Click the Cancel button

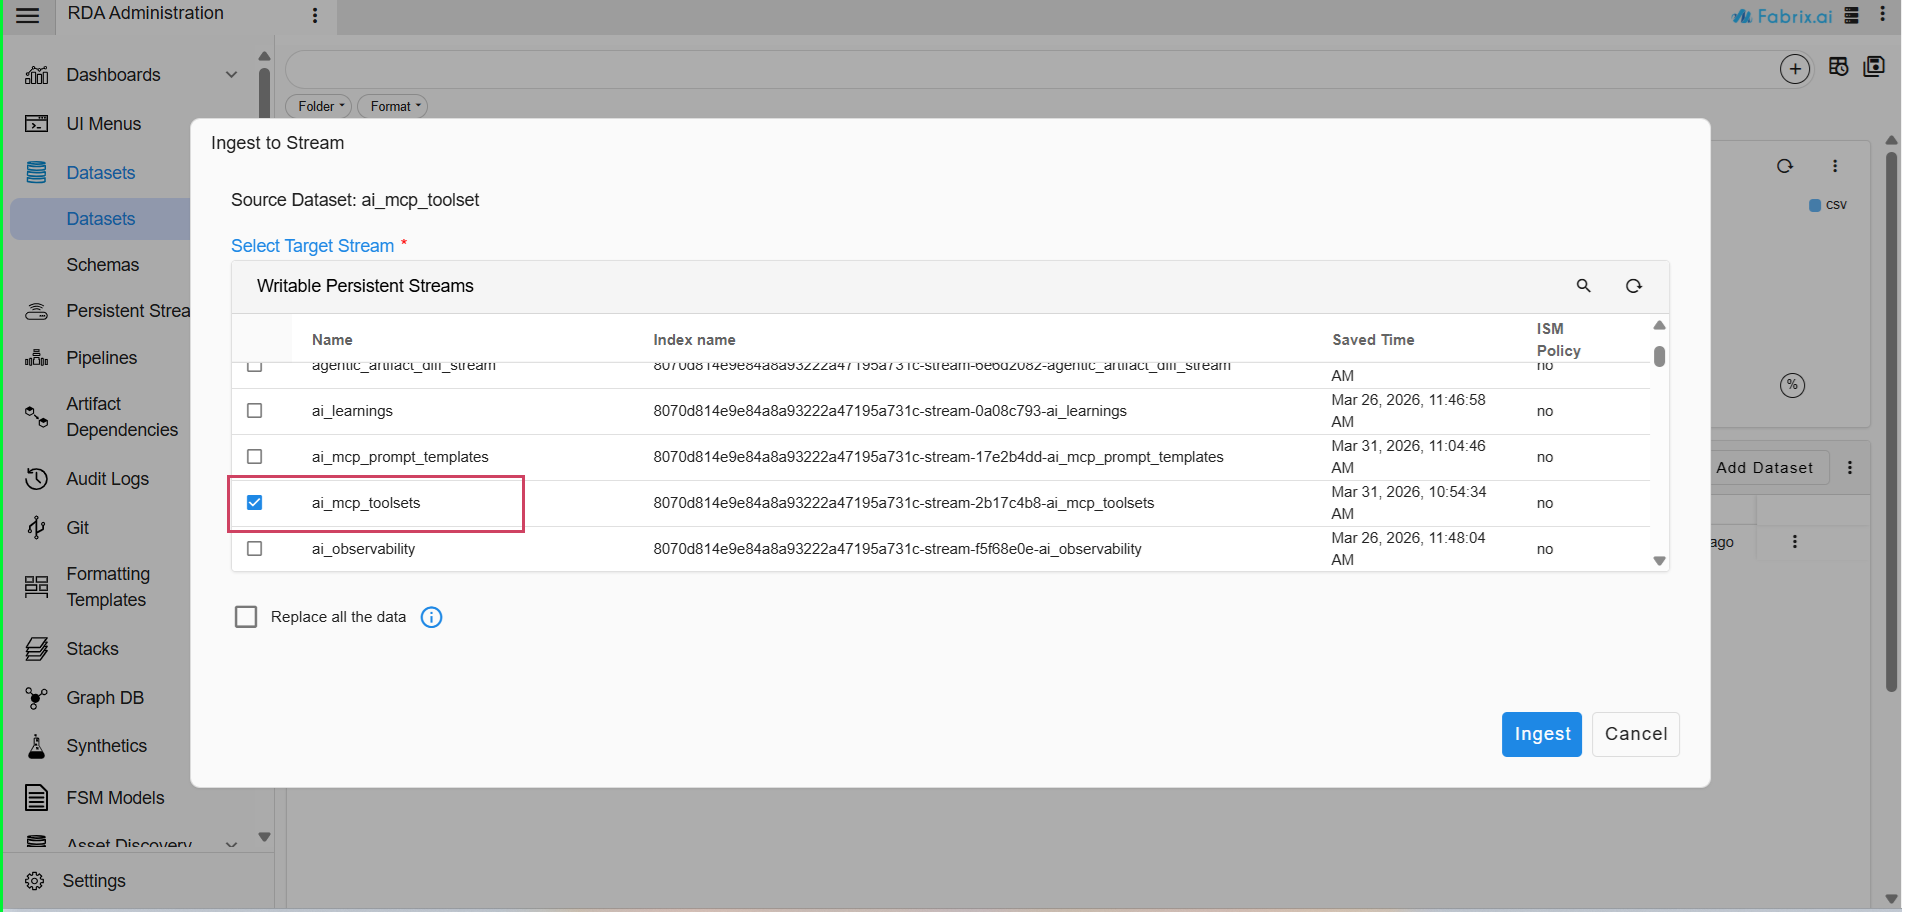(x=1635, y=734)
